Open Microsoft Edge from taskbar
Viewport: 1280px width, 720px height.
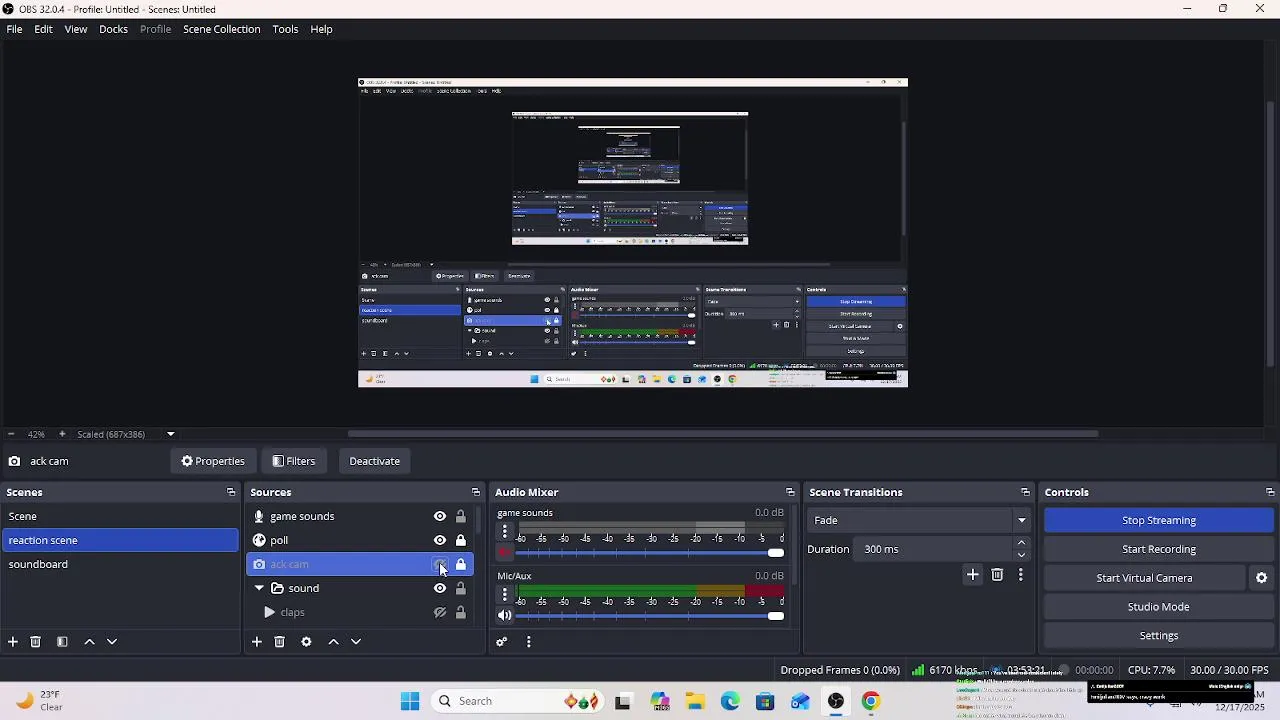[x=730, y=701]
